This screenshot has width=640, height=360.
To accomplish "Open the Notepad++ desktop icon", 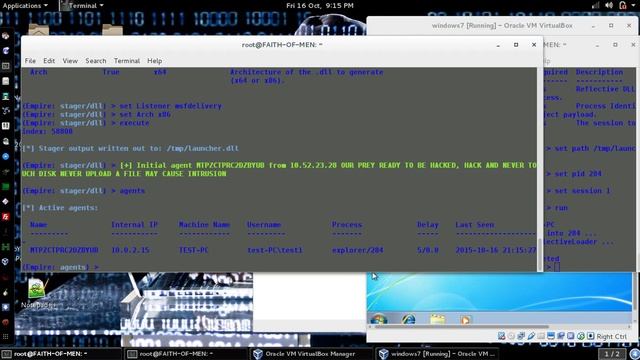I will tap(37, 293).
